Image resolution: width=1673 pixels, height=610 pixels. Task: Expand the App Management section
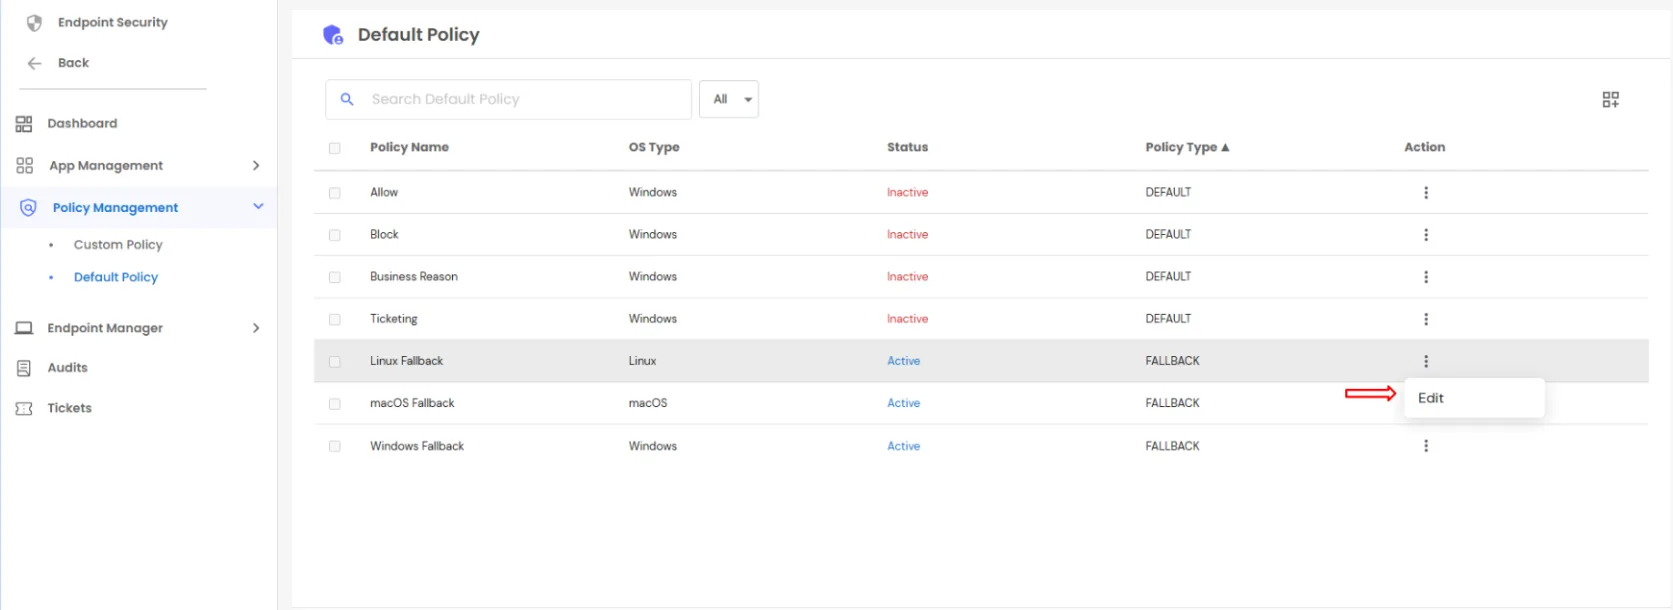coord(256,166)
